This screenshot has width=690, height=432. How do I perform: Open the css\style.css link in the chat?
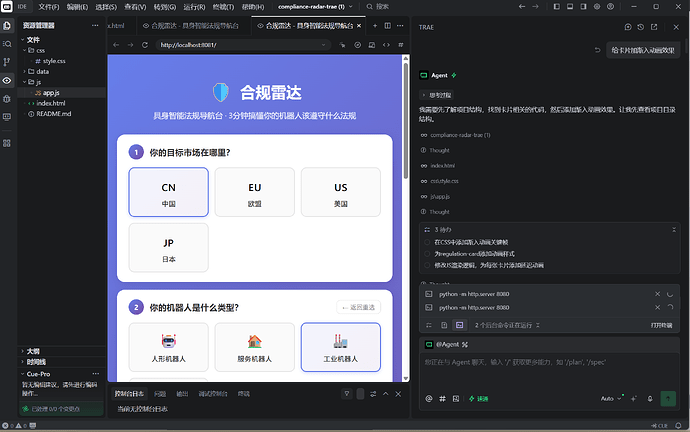(x=444, y=181)
